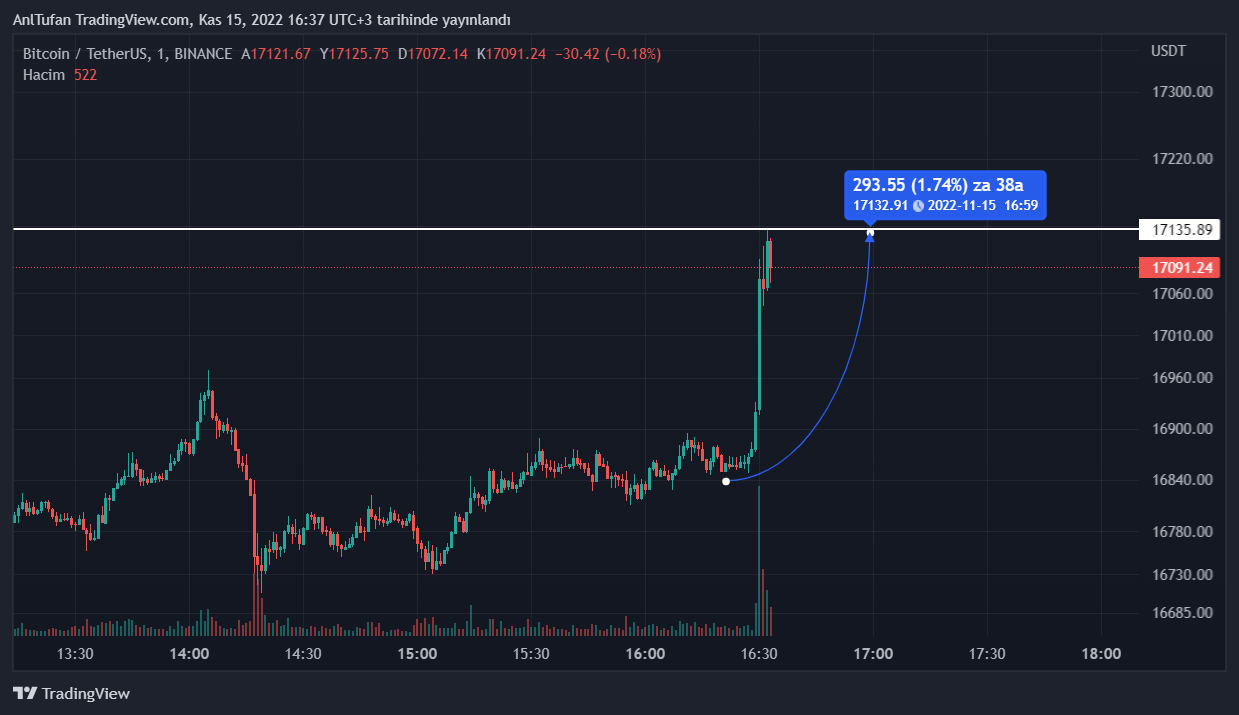Click the 14:00 time axis label
The image size is (1239, 715).
click(190, 654)
